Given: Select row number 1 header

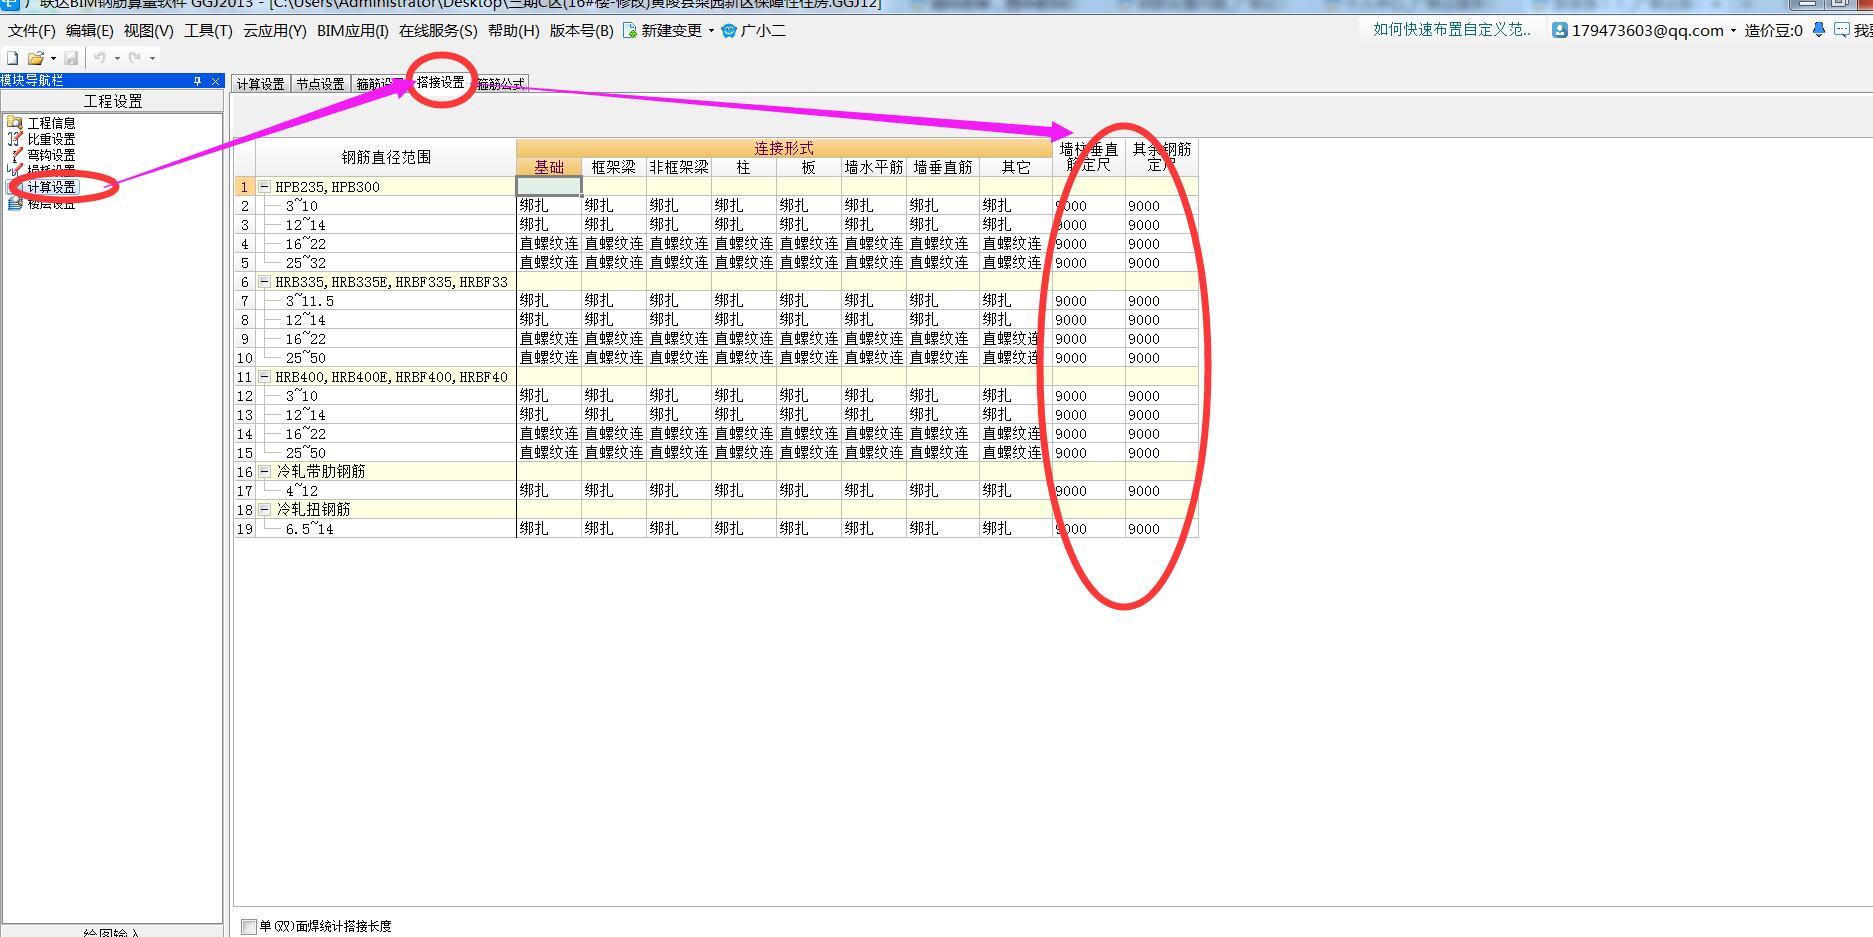Looking at the screenshot, I should coord(245,187).
